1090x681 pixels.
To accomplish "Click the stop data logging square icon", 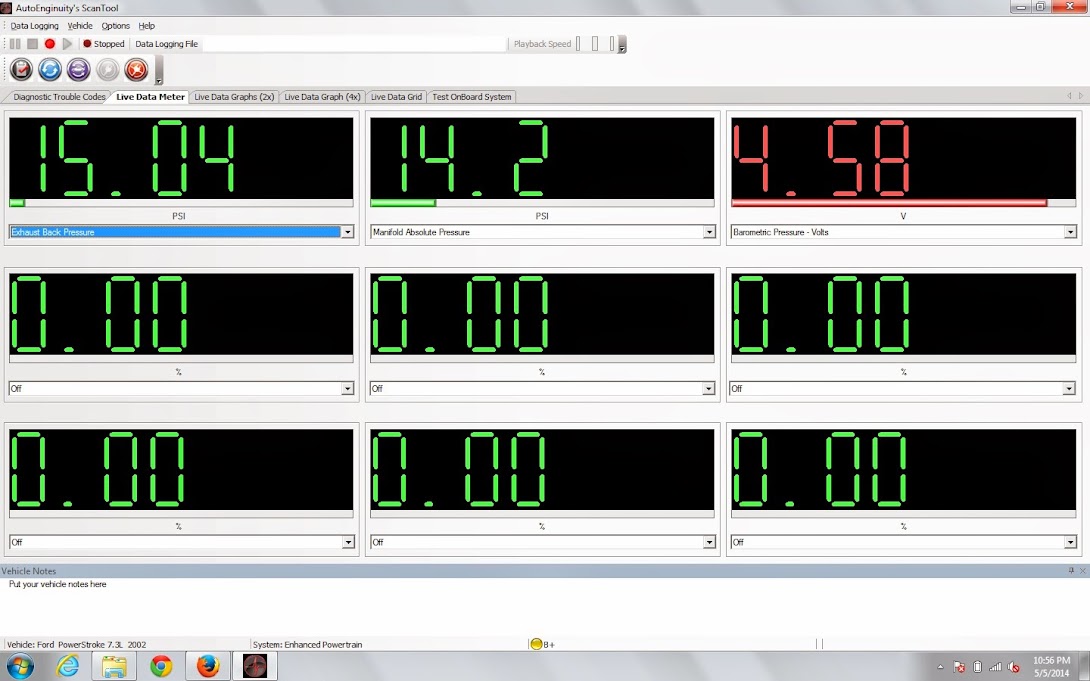I will click(32, 44).
